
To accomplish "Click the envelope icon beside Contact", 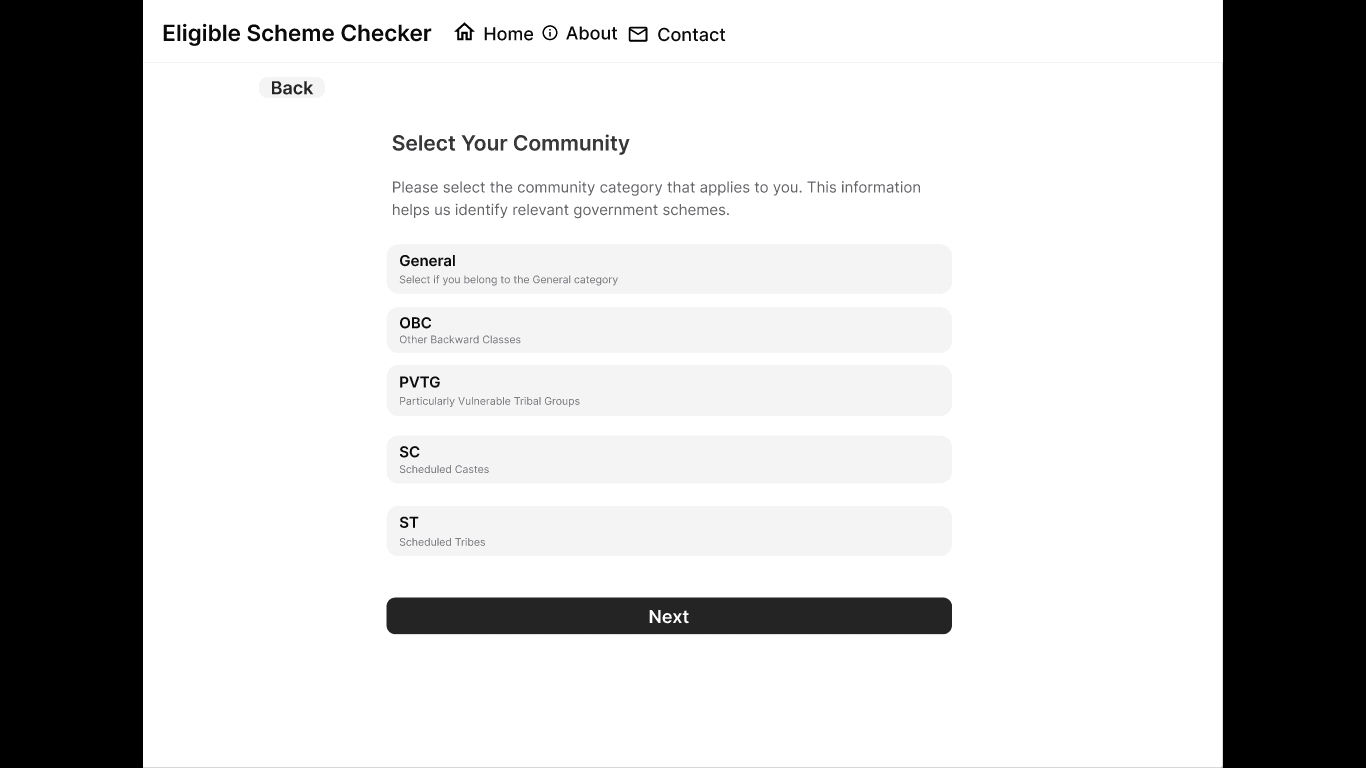I will 638,34.
